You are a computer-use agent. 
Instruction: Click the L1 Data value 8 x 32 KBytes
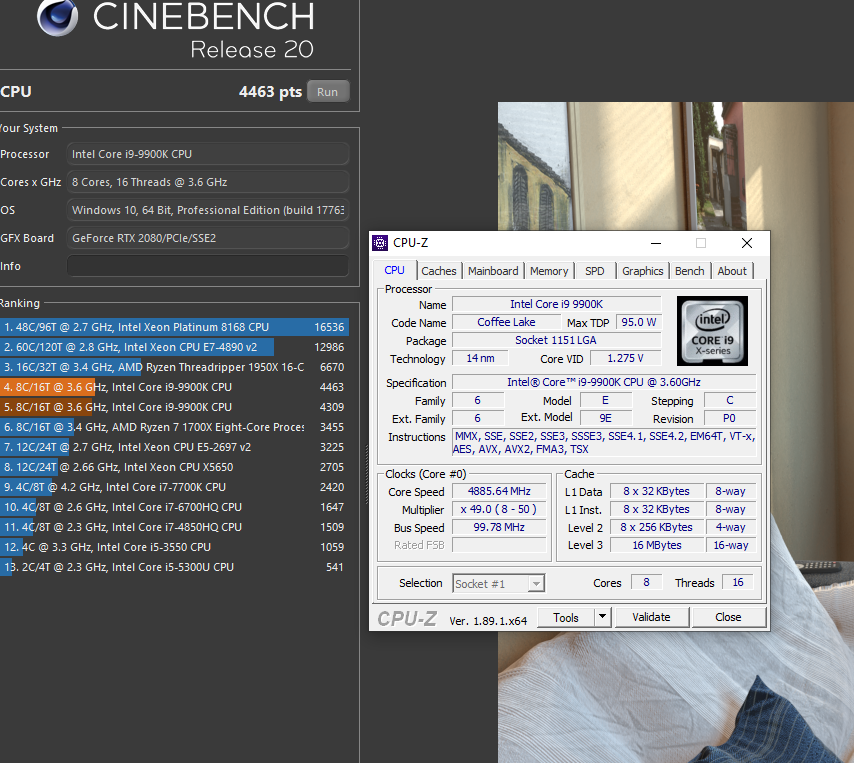(x=657, y=491)
